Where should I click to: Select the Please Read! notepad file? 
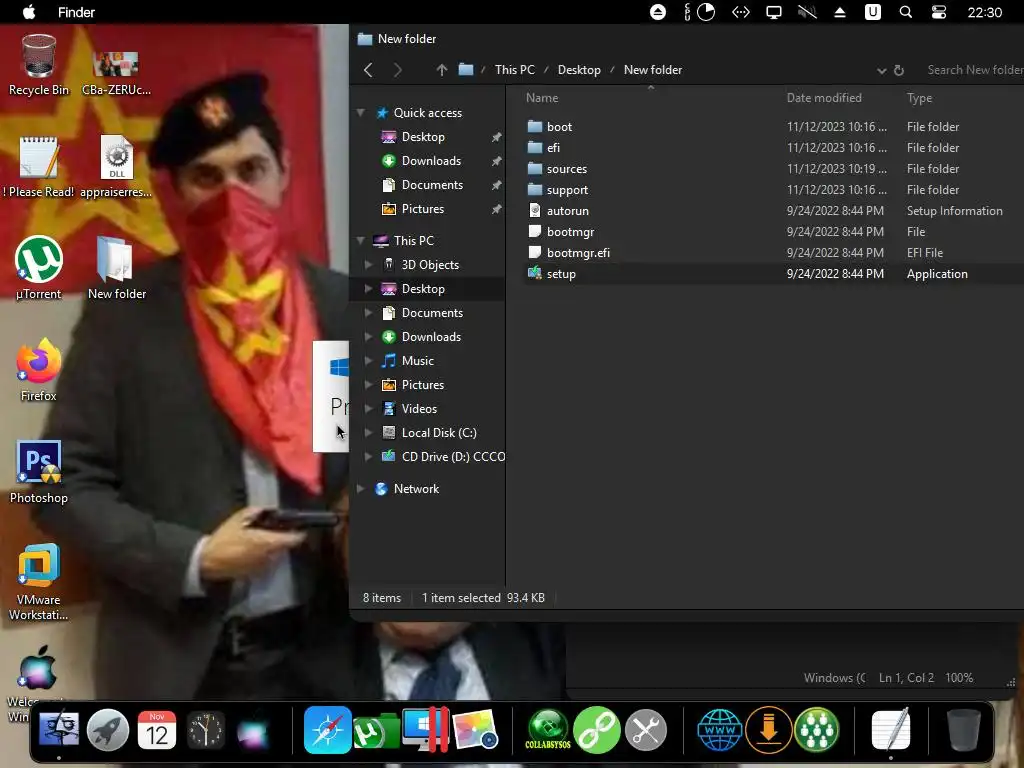pyautogui.click(x=39, y=167)
